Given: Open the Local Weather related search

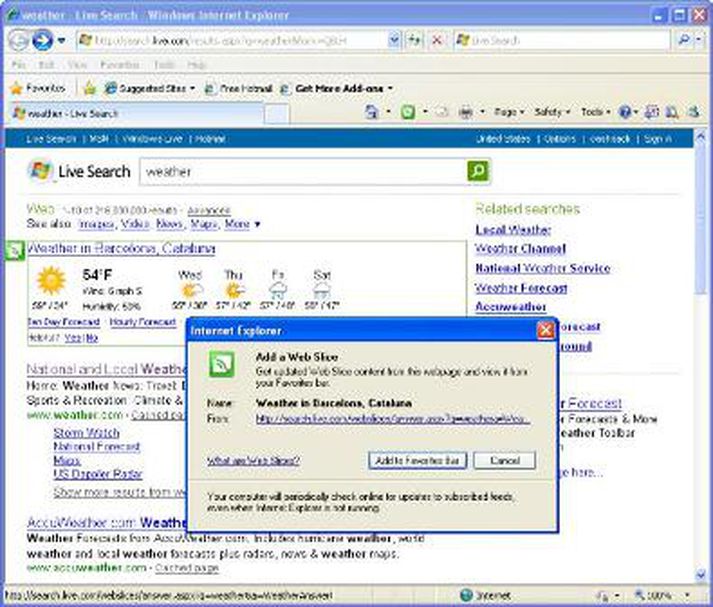Looking at the screenshot, I should (513, 230).
